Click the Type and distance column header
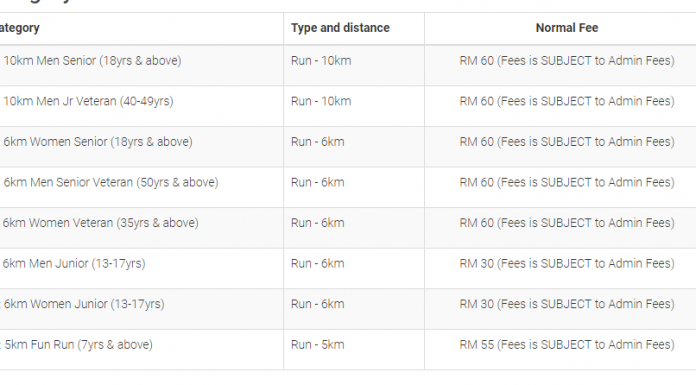 [x=340, y=28]
